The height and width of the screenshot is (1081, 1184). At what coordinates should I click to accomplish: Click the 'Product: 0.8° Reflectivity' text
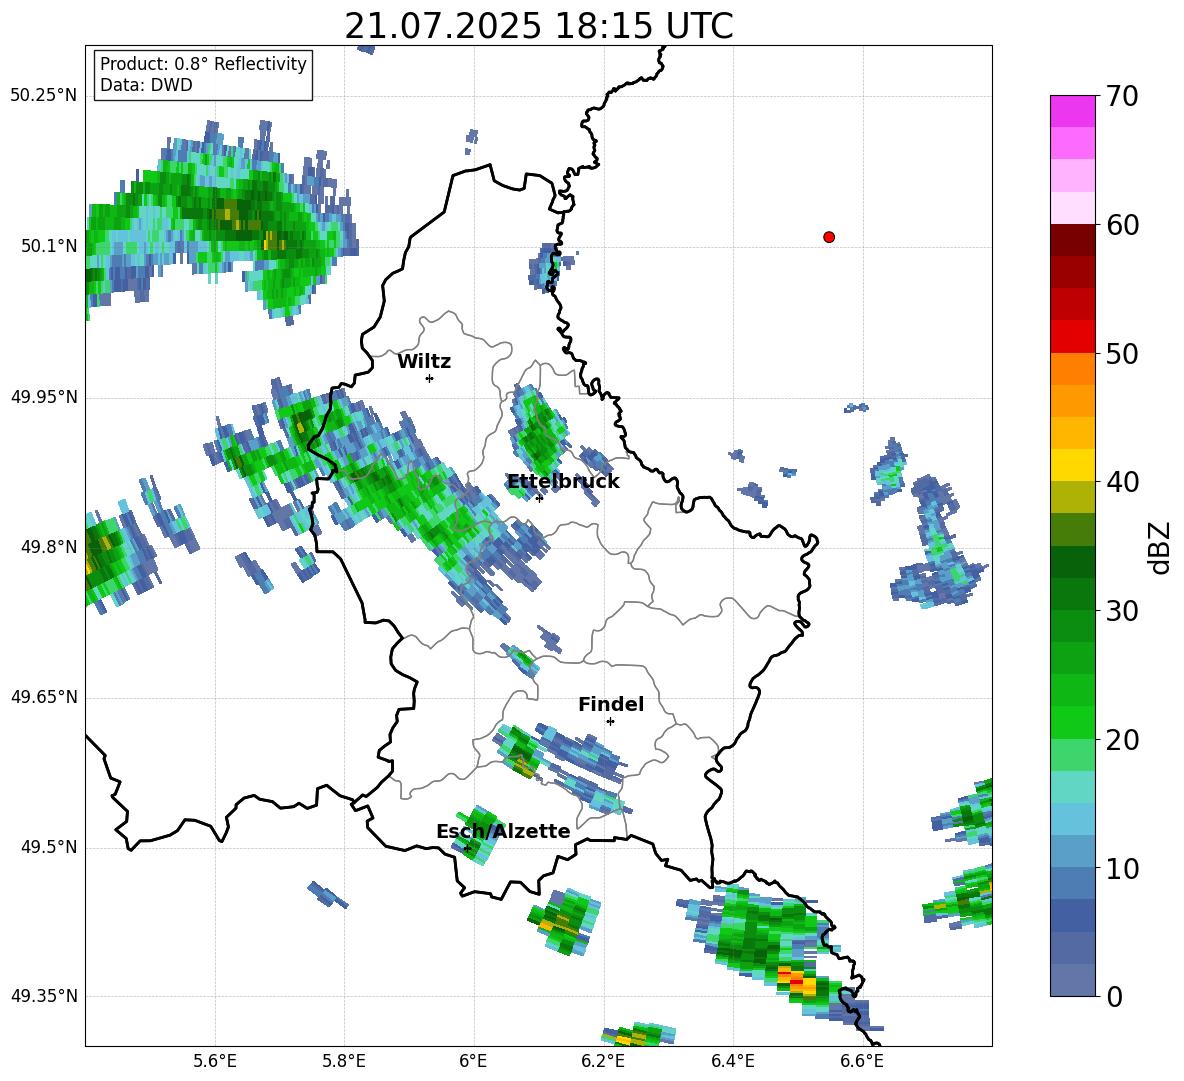[x=203, y=64]
